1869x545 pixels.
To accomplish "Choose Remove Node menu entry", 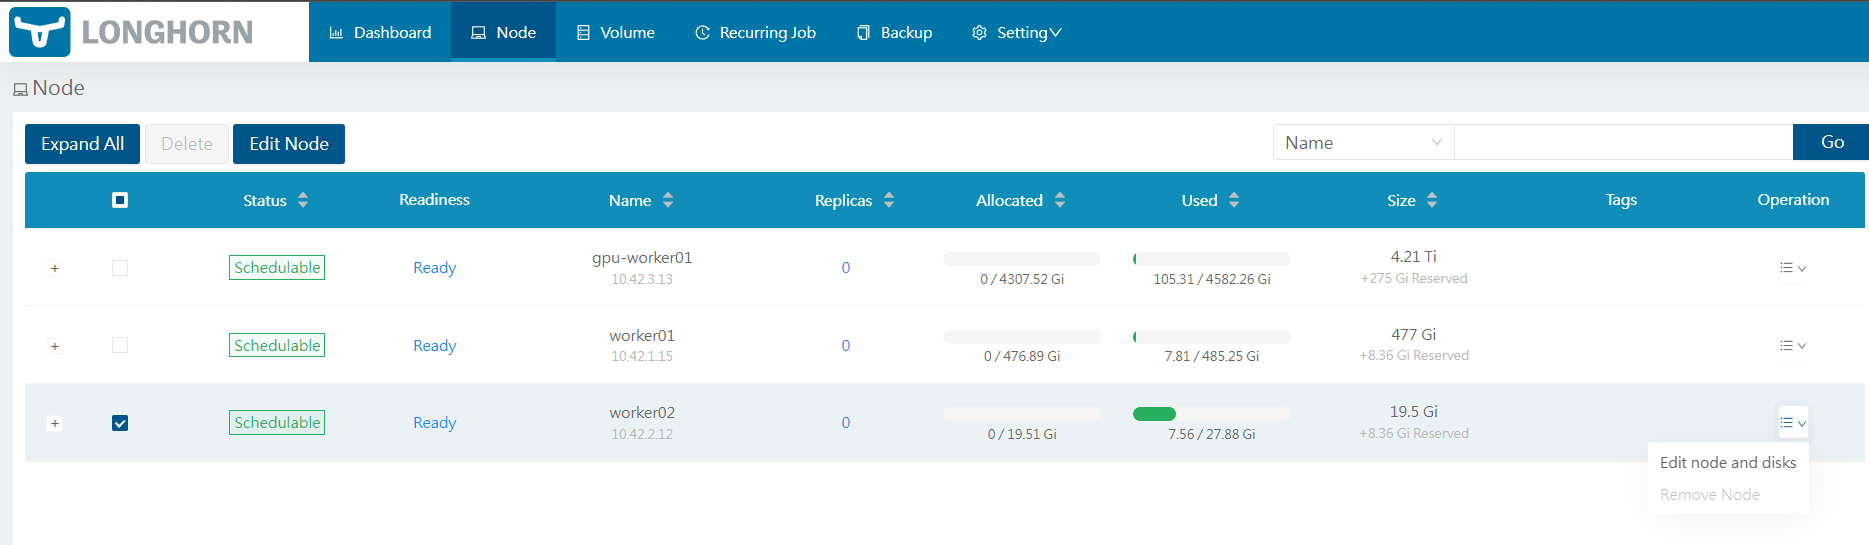I will [1728, 494].
